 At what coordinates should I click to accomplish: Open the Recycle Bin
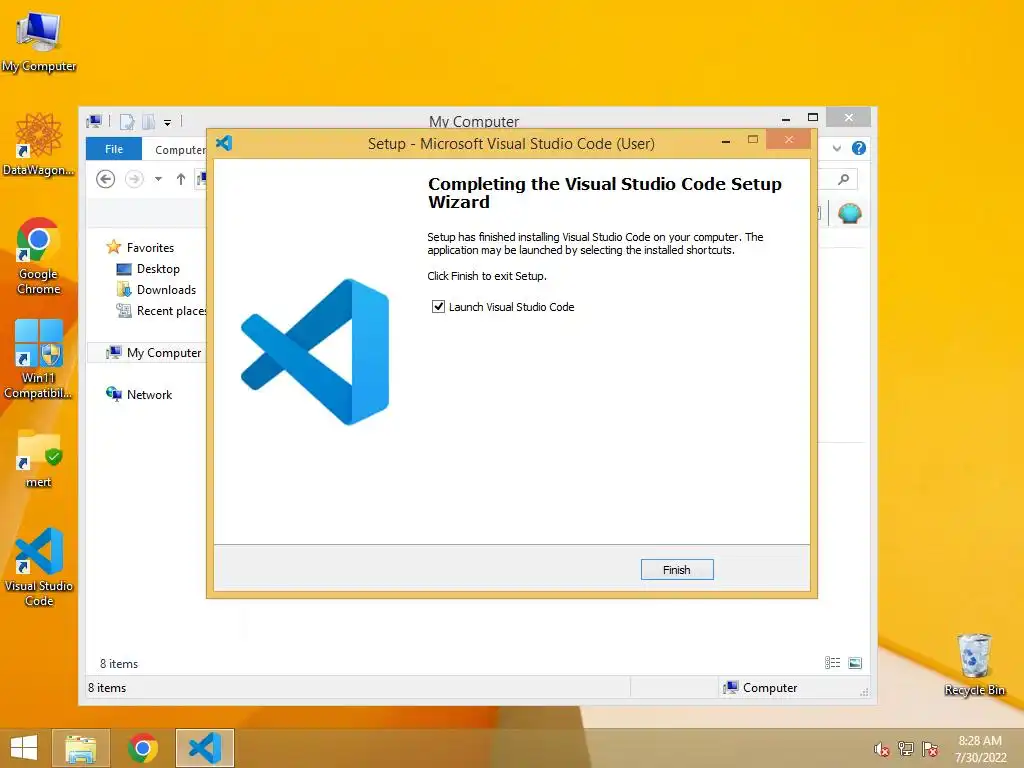(x=974, y=664)
